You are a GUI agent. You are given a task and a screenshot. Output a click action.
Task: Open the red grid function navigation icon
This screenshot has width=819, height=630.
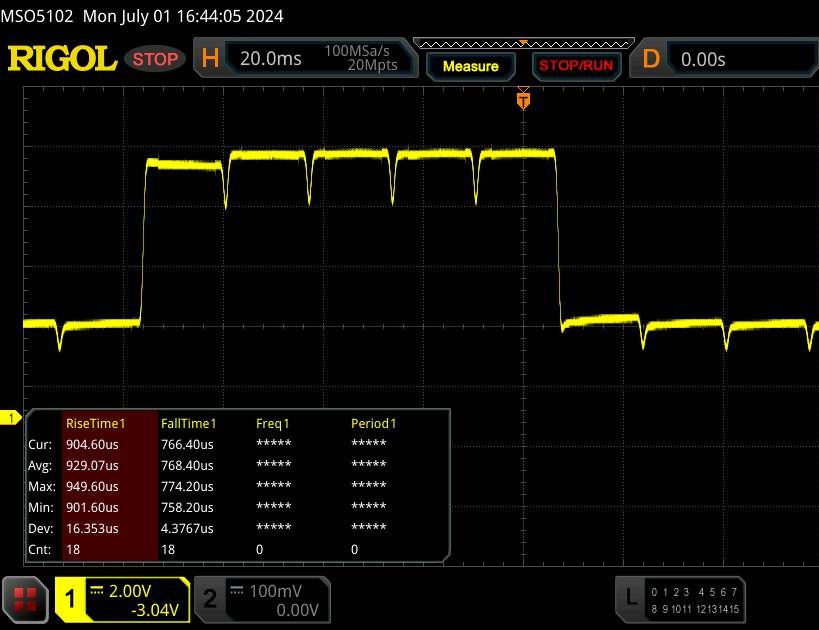[25, 599]
